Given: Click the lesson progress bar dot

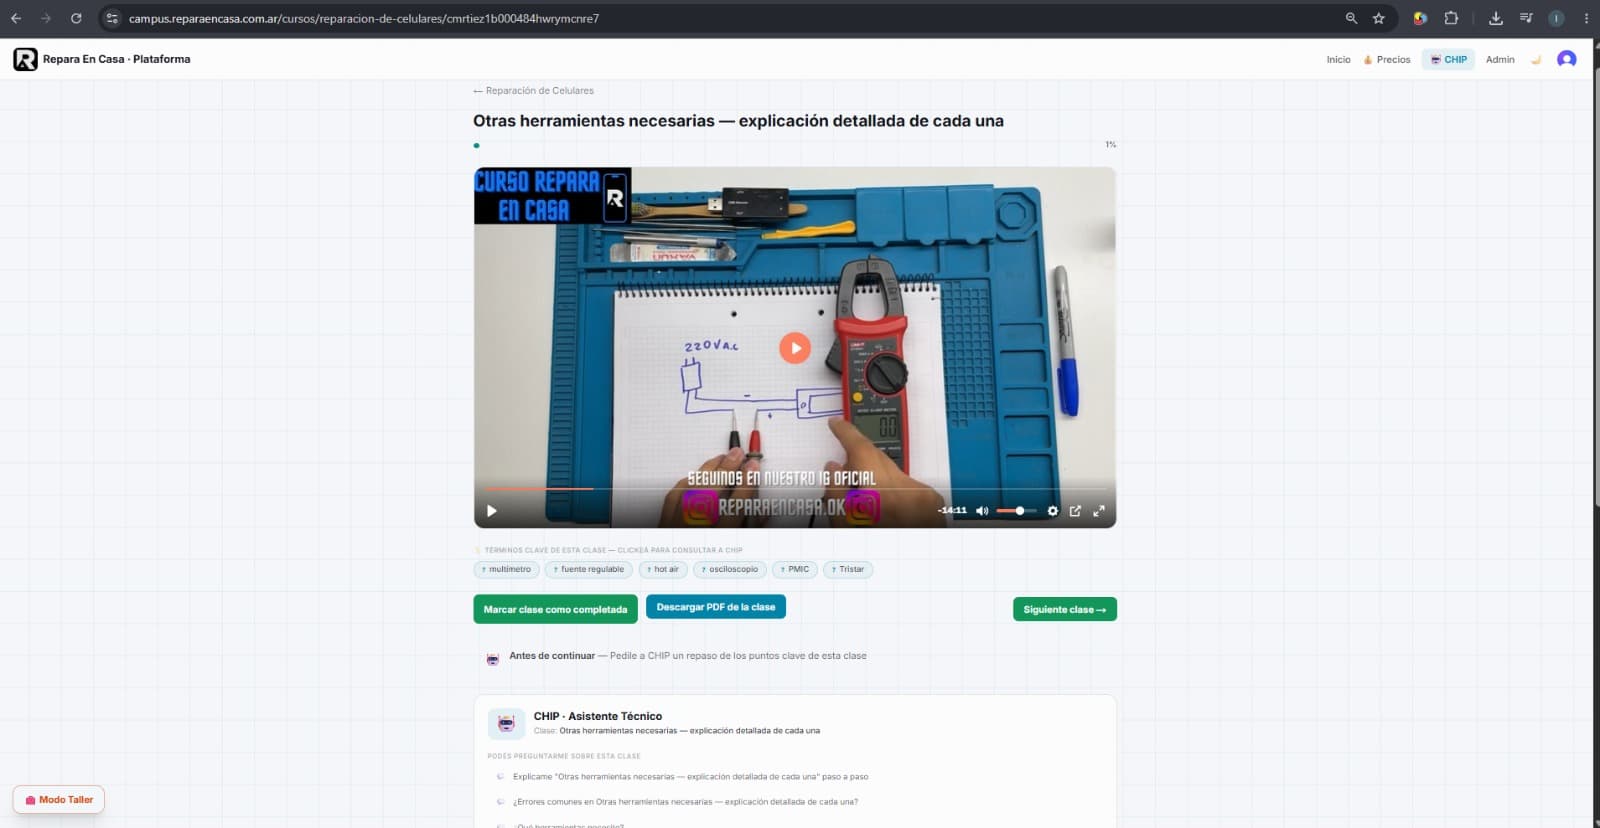Looking at the screenshot, I should click(x=476, y=145).
